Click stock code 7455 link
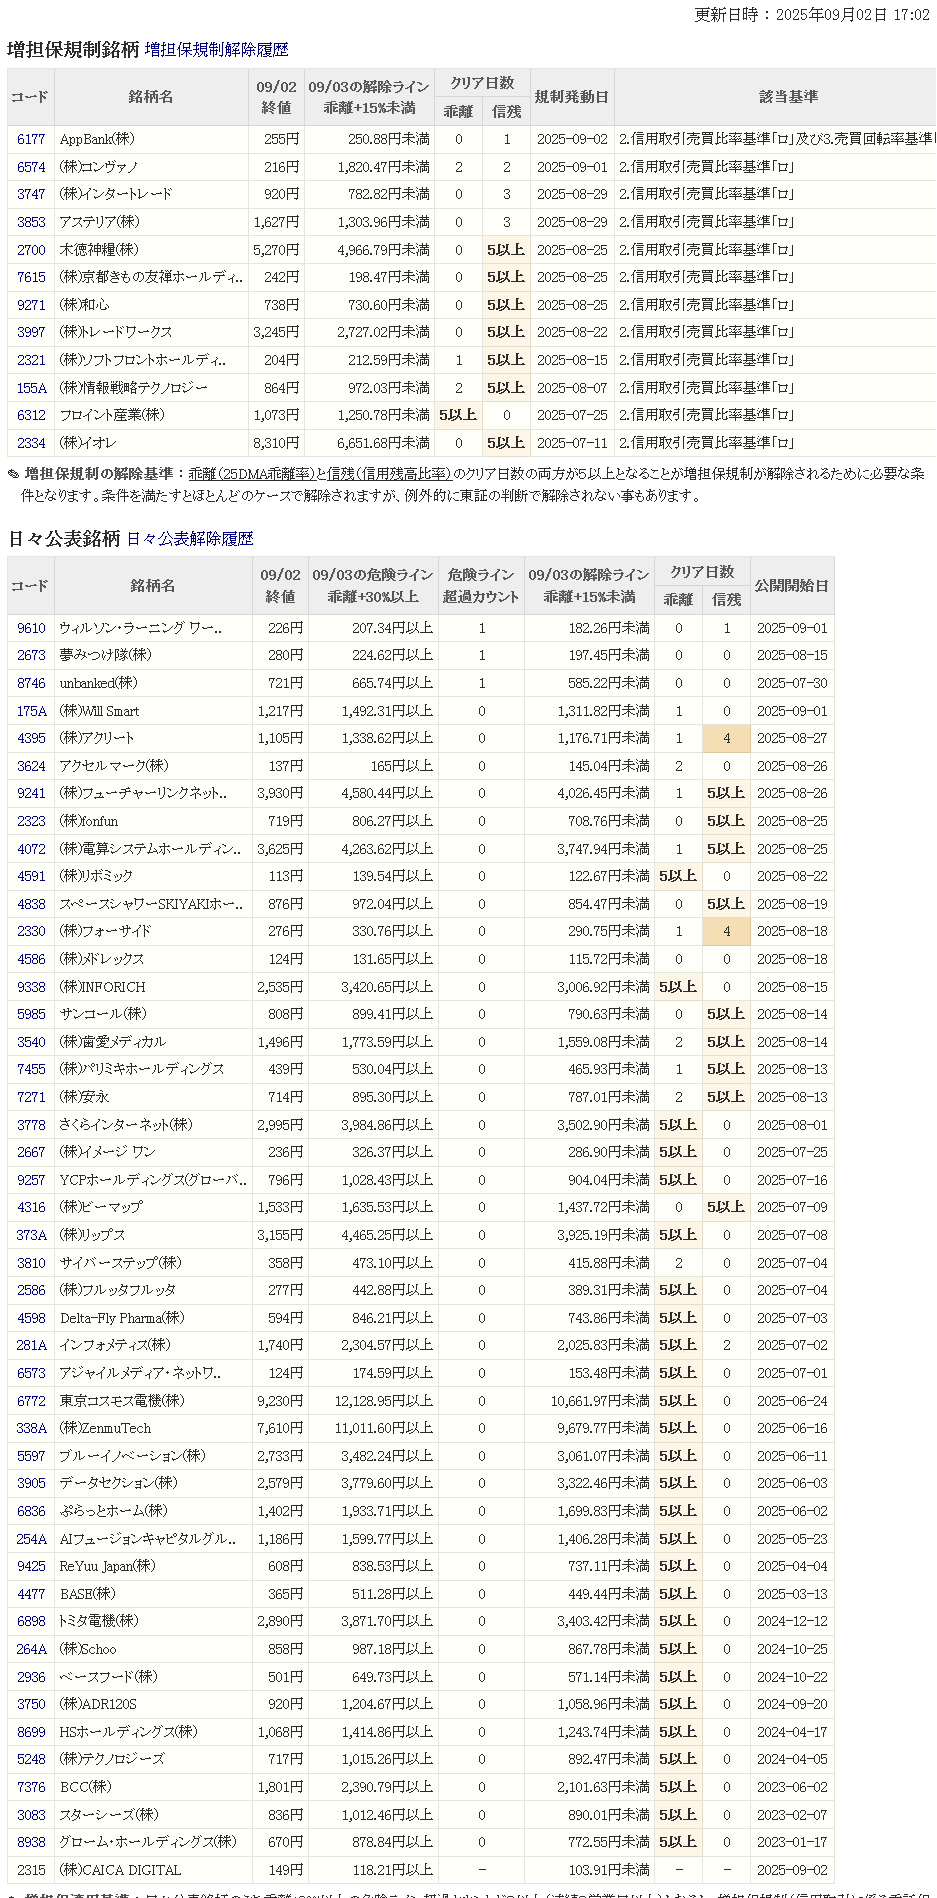Screen dimensions: 937x1898 [31, 1069]
